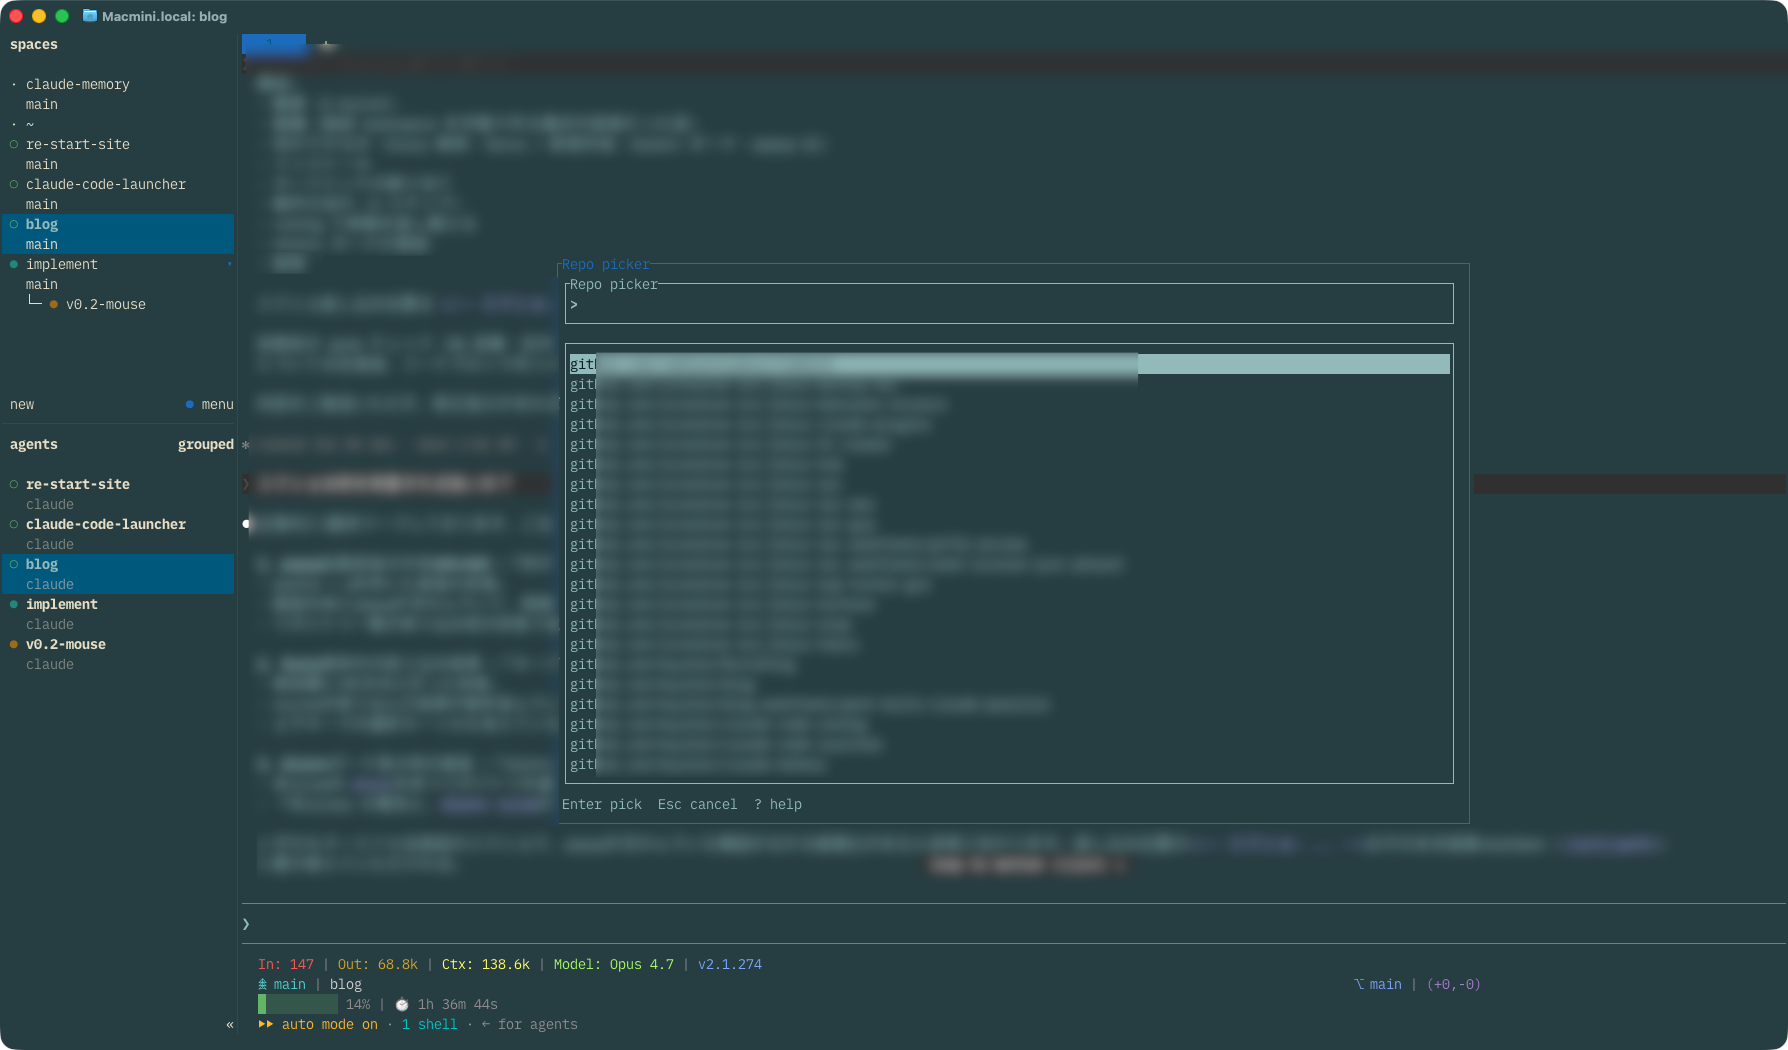Viewport: 1788px width, 1050px height.
Task: Open a new tab with the plus icon
Action: click(x=326, y=44)
